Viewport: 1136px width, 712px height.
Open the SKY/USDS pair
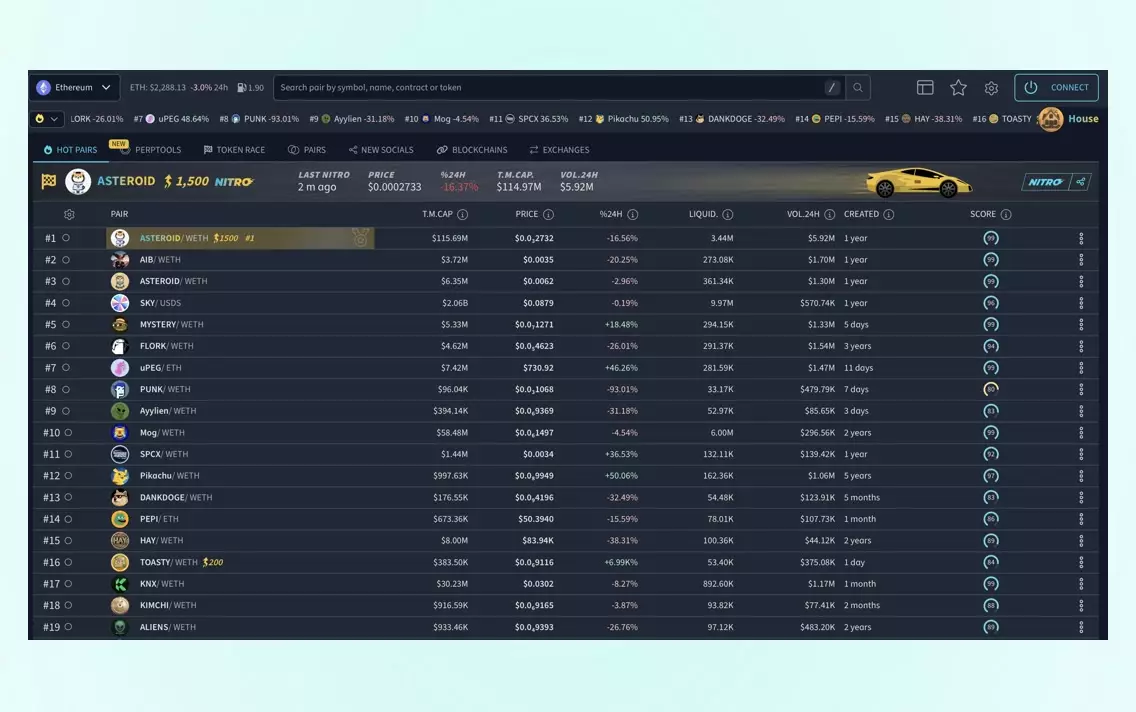click(x=160, y=303)
